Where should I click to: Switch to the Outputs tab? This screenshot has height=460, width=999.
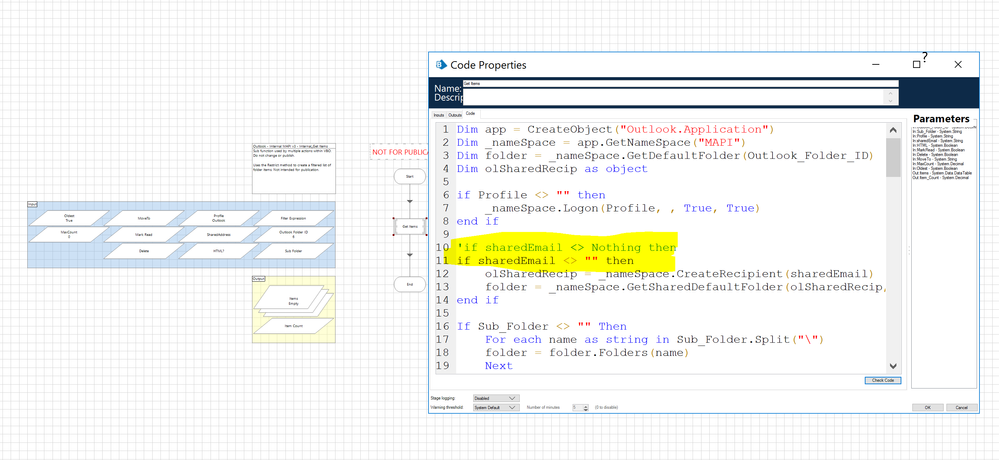point(455,115)
